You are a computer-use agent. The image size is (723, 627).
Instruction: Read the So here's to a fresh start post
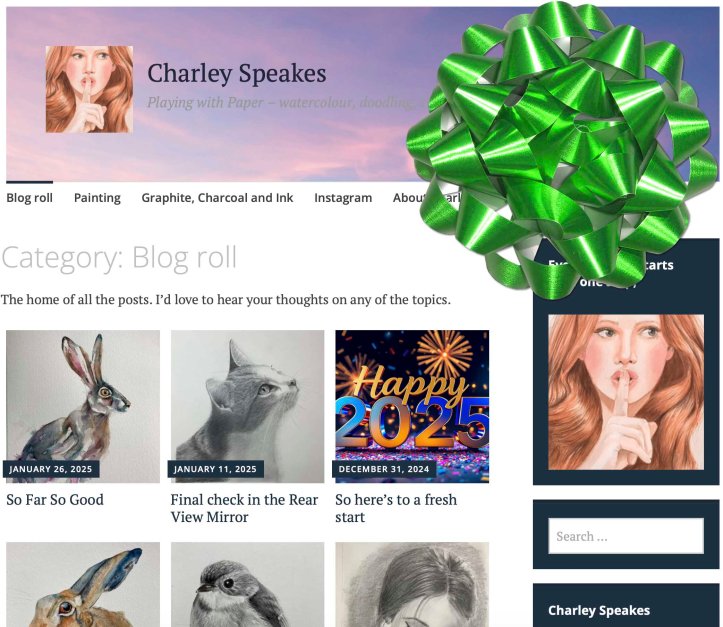coord(396,509)
